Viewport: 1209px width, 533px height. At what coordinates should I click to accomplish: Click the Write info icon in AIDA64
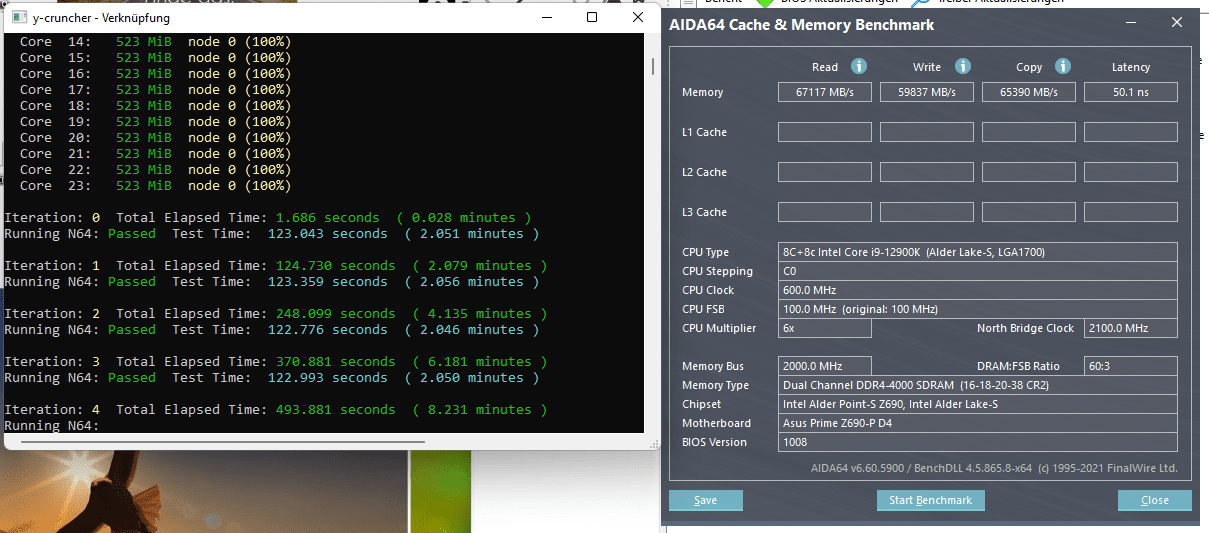[962, 66]
